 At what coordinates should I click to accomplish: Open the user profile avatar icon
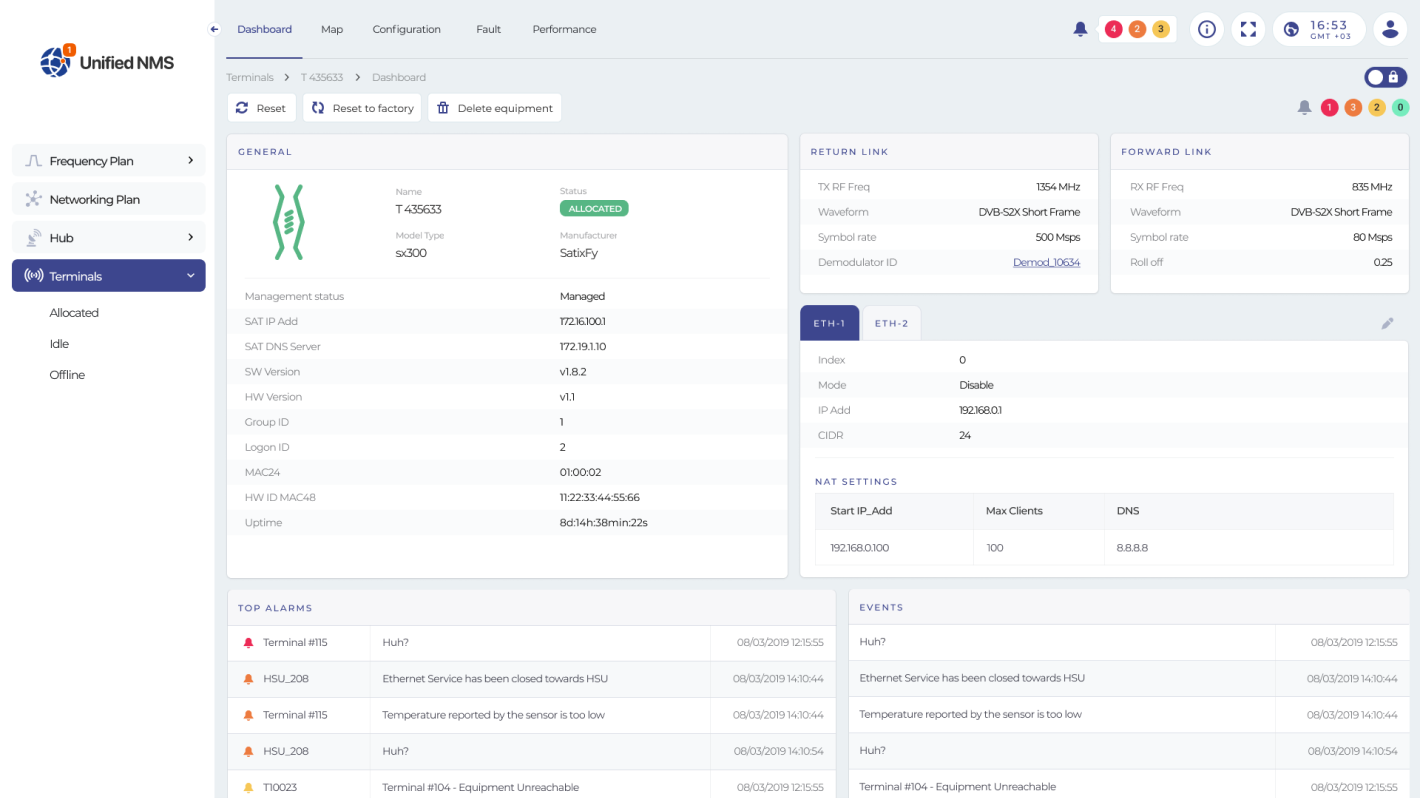point(1390,29)
